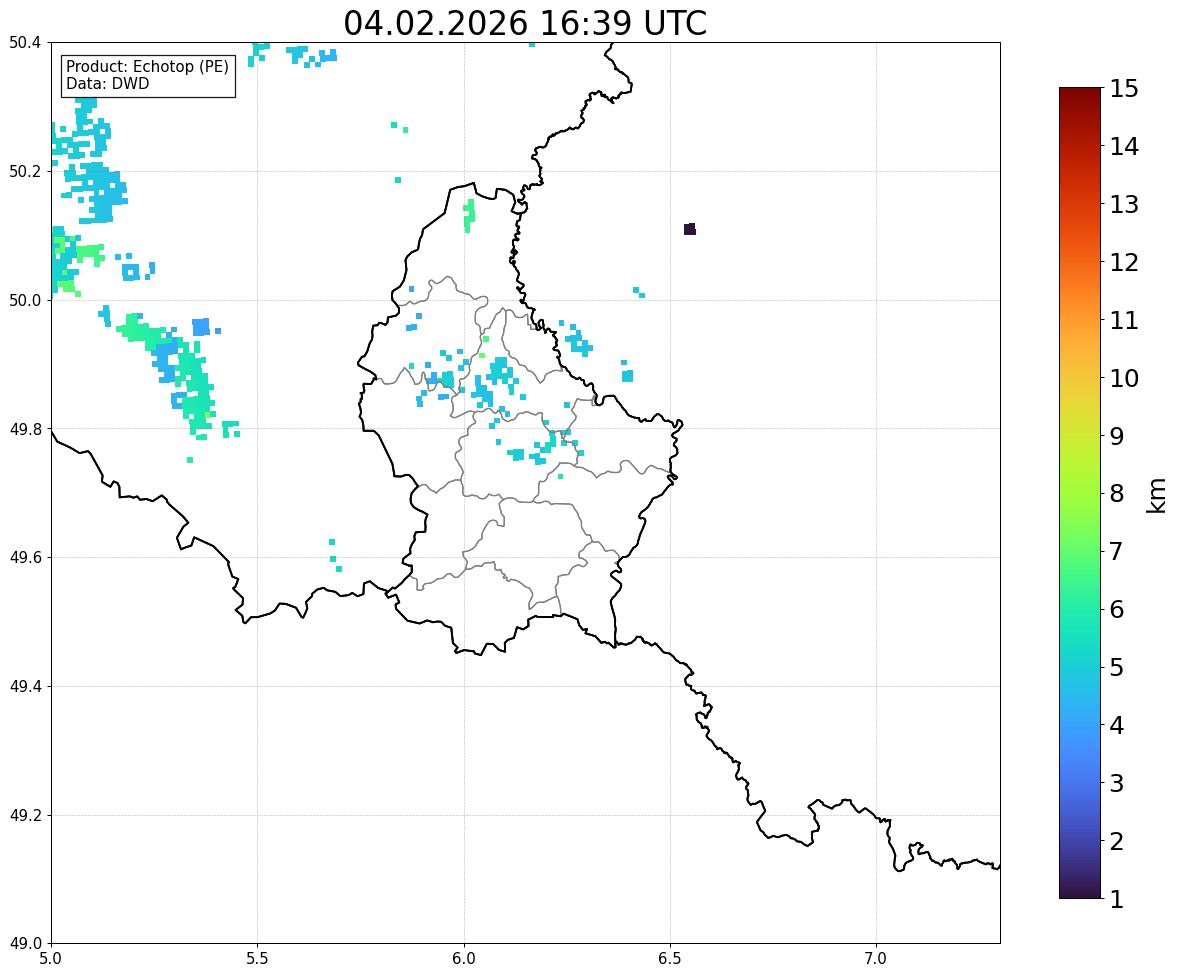
Task: Click the colorbar tick label "10"
Action: click(1124, 378)
